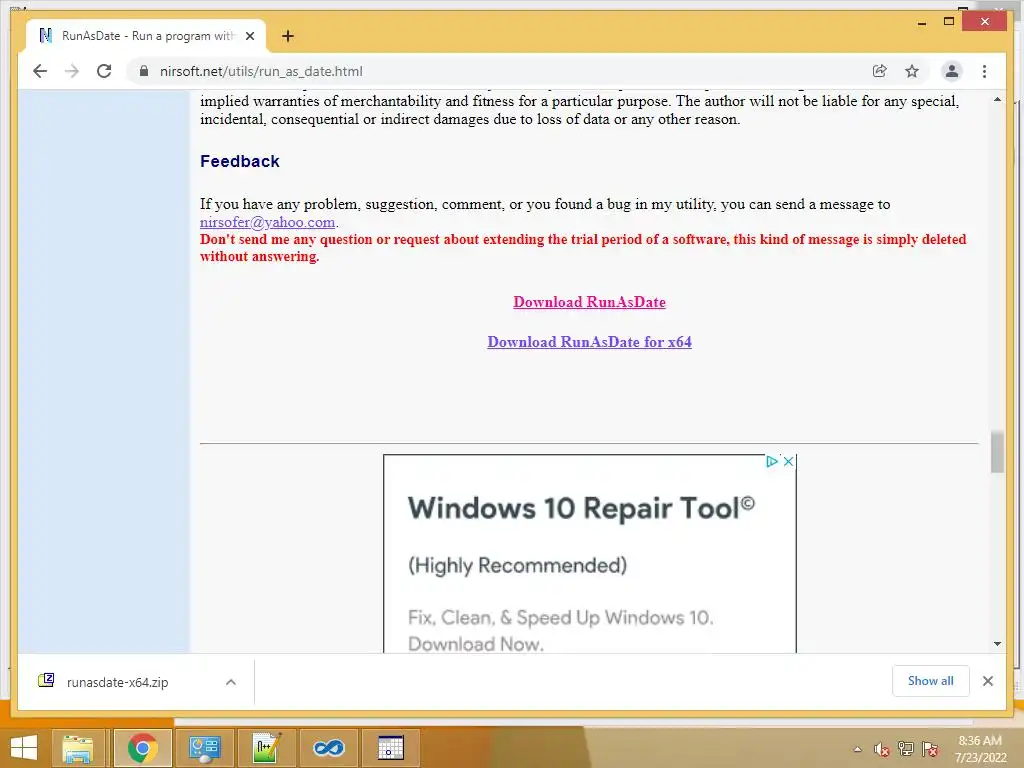The image size is (1024, 768).
Task: Click the Chrome taskbar icon
Action: [142, 748]
